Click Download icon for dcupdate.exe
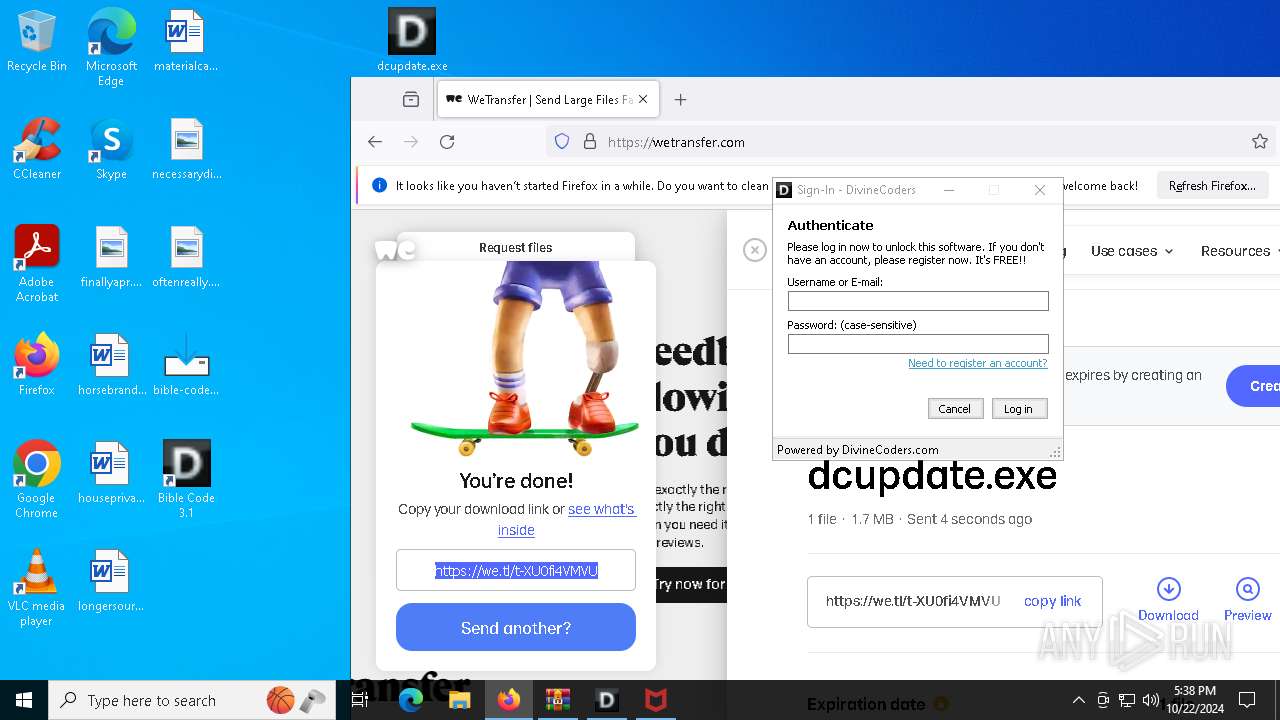 (1168, 599)
